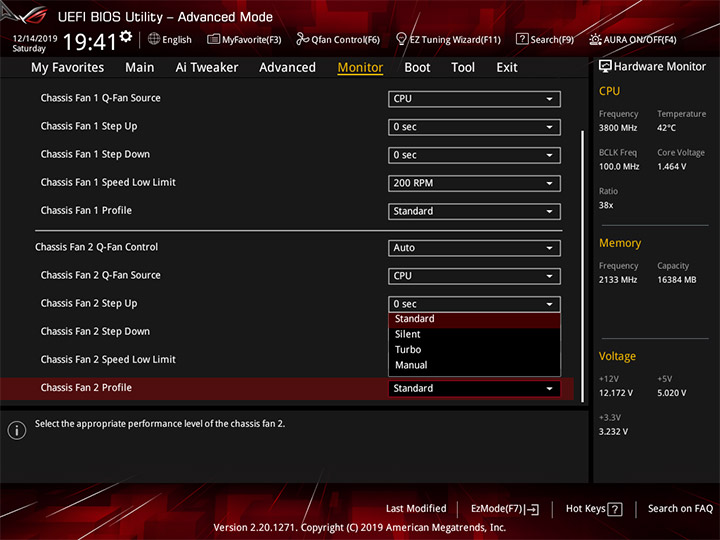Launch Qfan Control(F6) fan icon
Screen dimensions: 720x540
pos(302,39)
